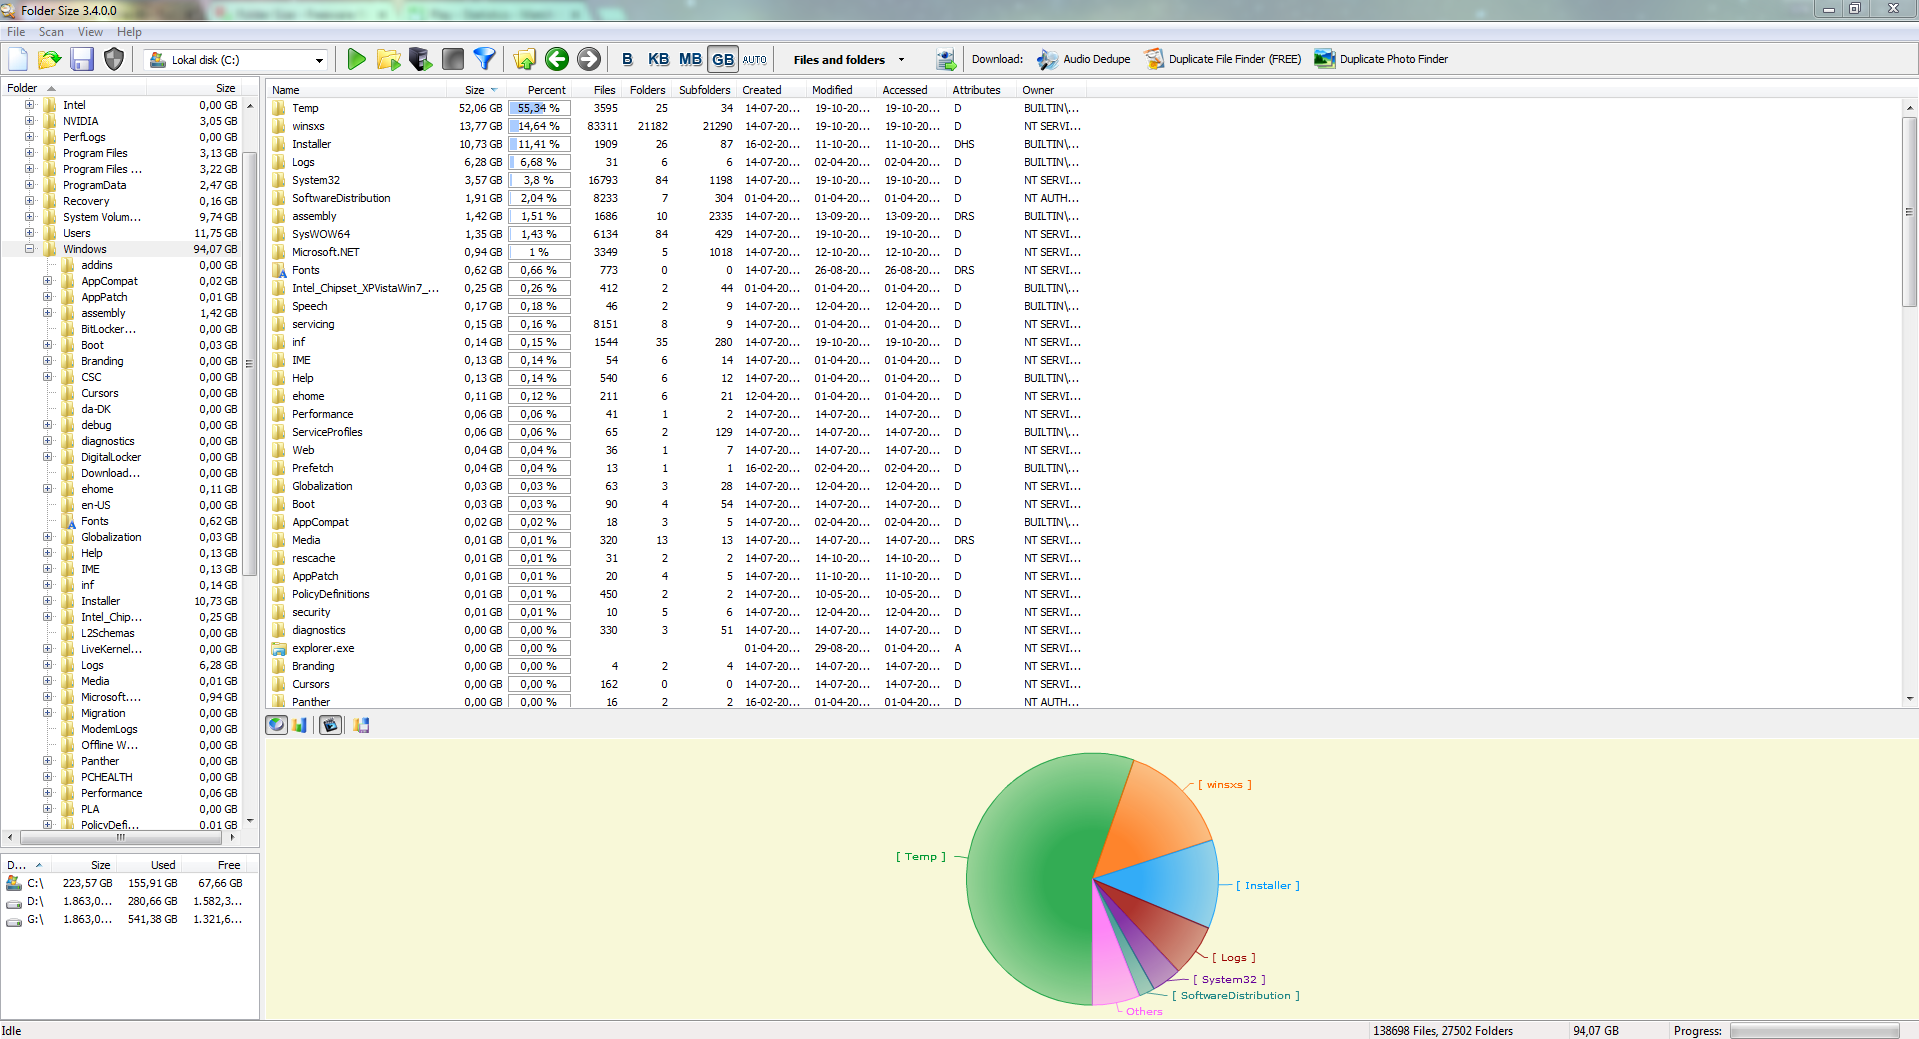Navigate up one folder level

pyautogui.click(x=524, y=59)
